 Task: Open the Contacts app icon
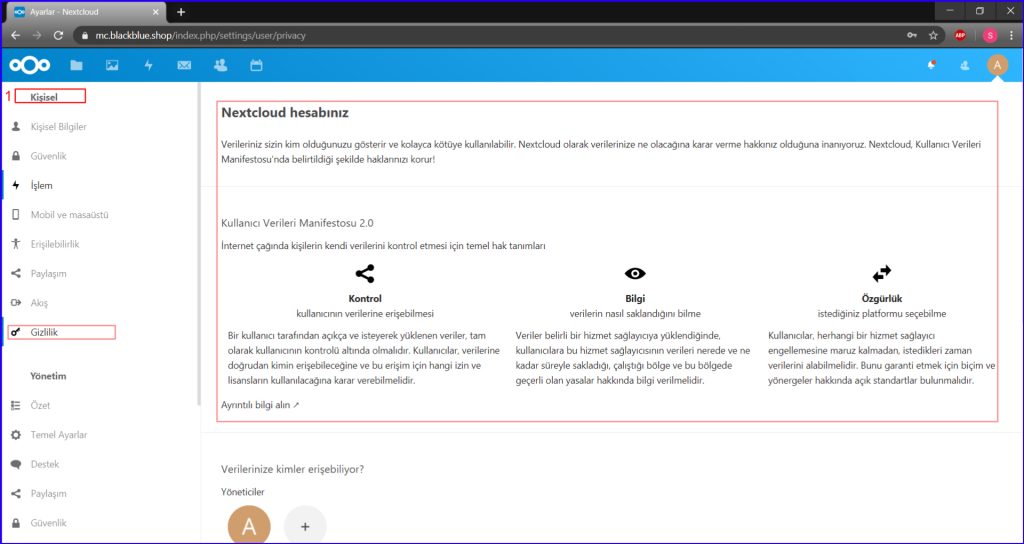[x=221, y=65]
